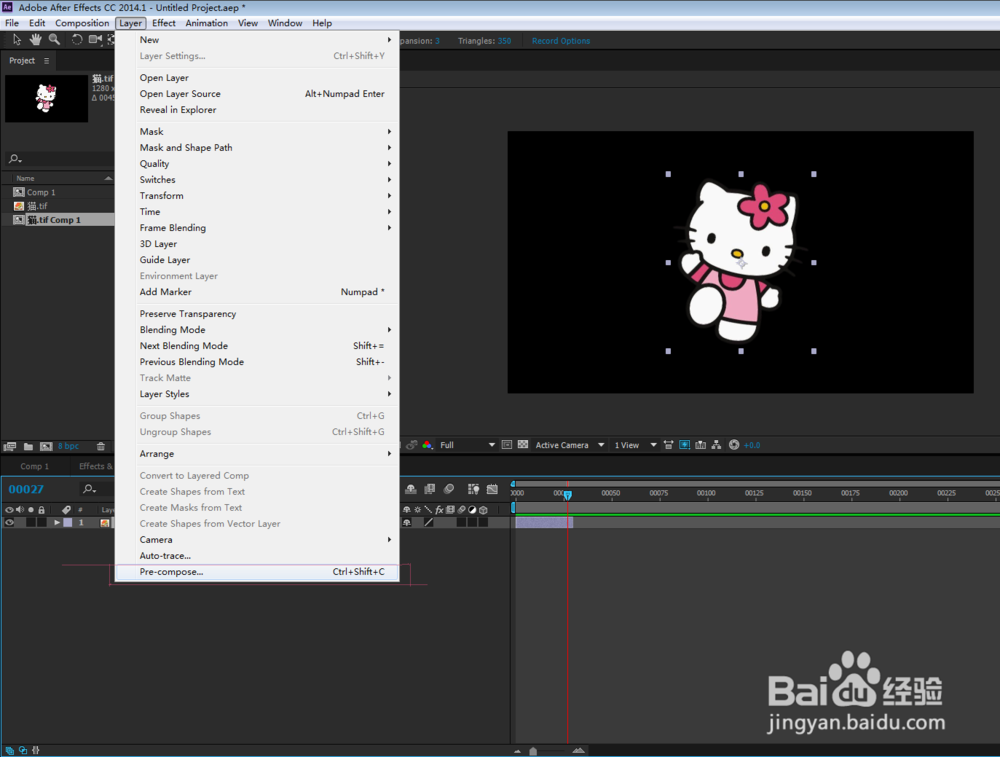Viewport: 1000px width, 757px height.
Task: Click the Interpret Footage icon in Project panel
Action: pos(10,446)
